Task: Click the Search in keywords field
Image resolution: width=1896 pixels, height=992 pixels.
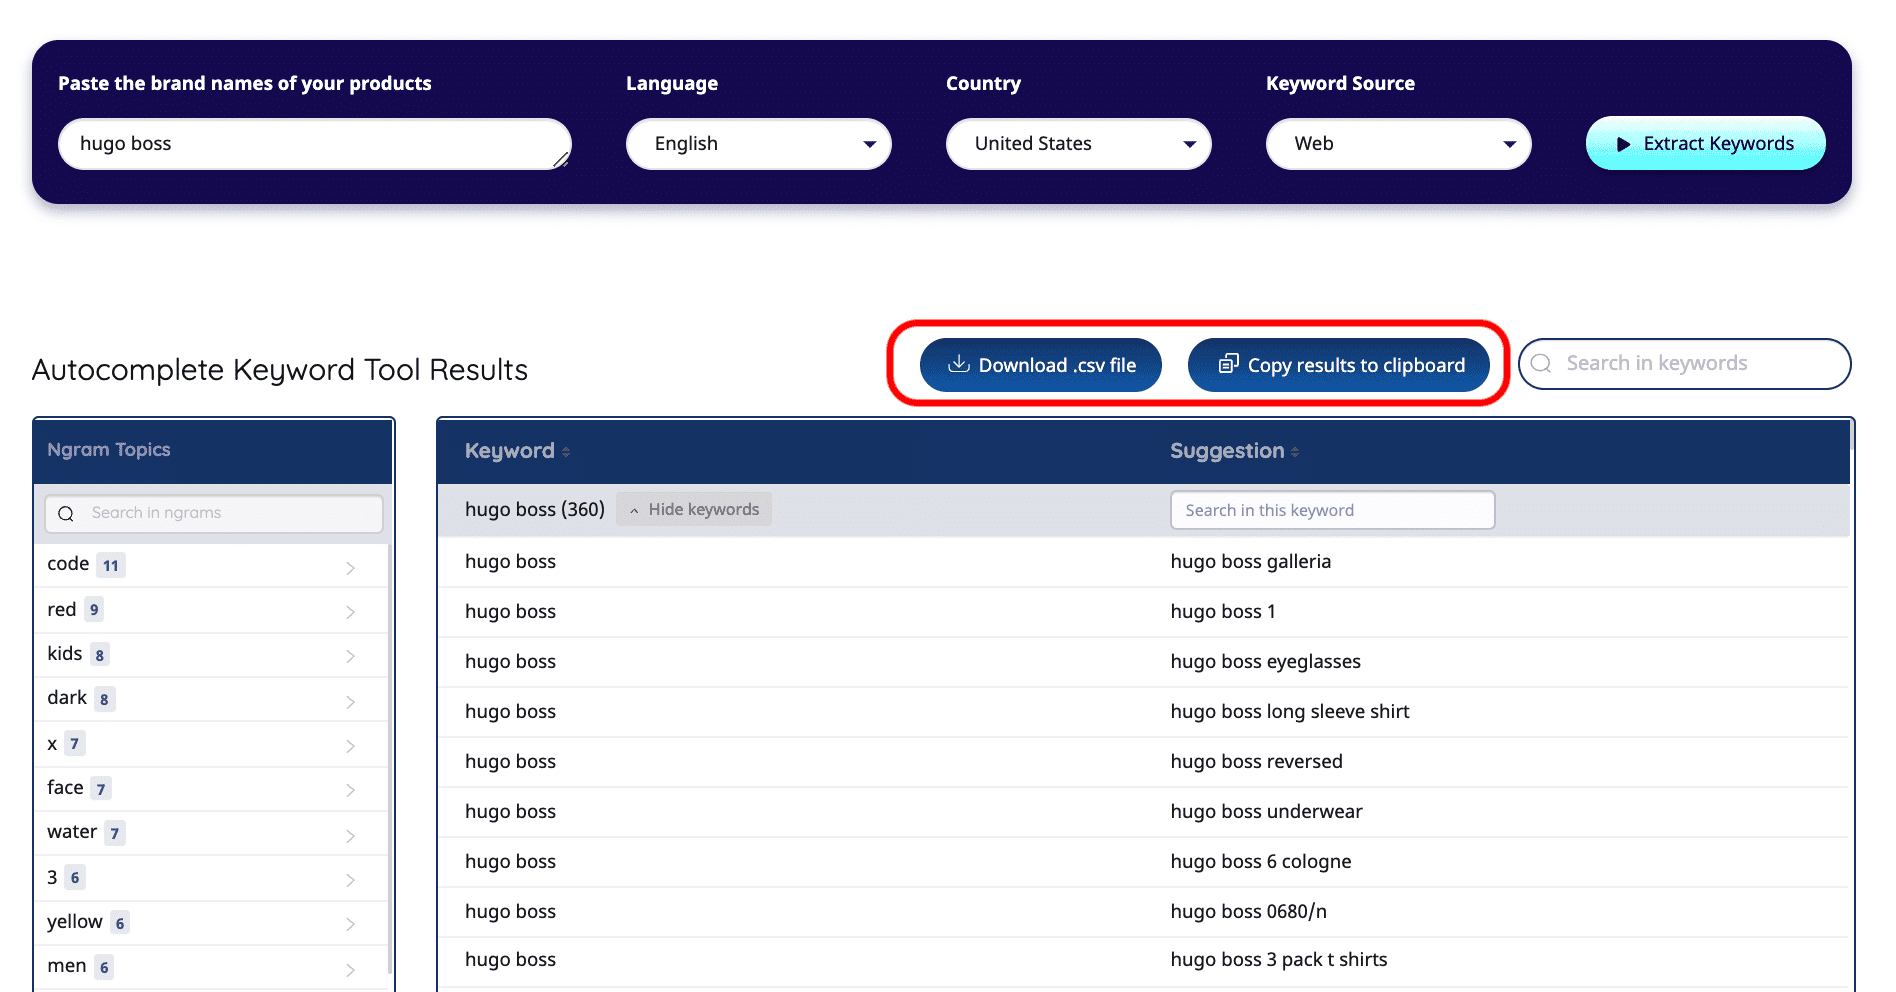Action: pyautogui.click(x=1685, y=363)
